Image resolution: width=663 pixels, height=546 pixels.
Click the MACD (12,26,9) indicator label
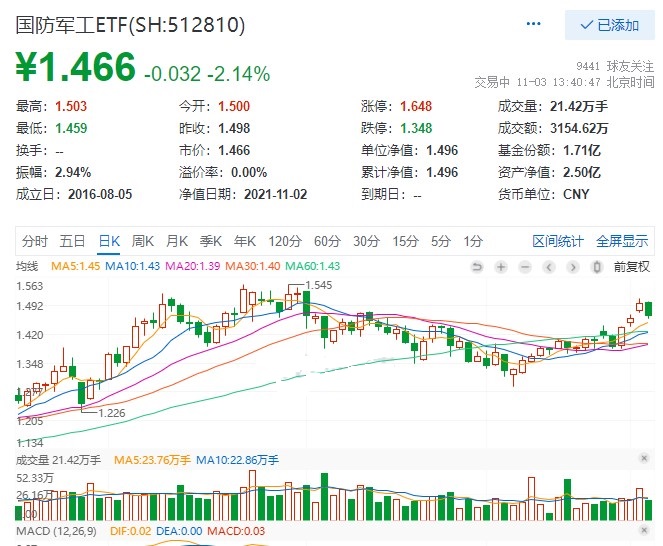click(56, 531)
